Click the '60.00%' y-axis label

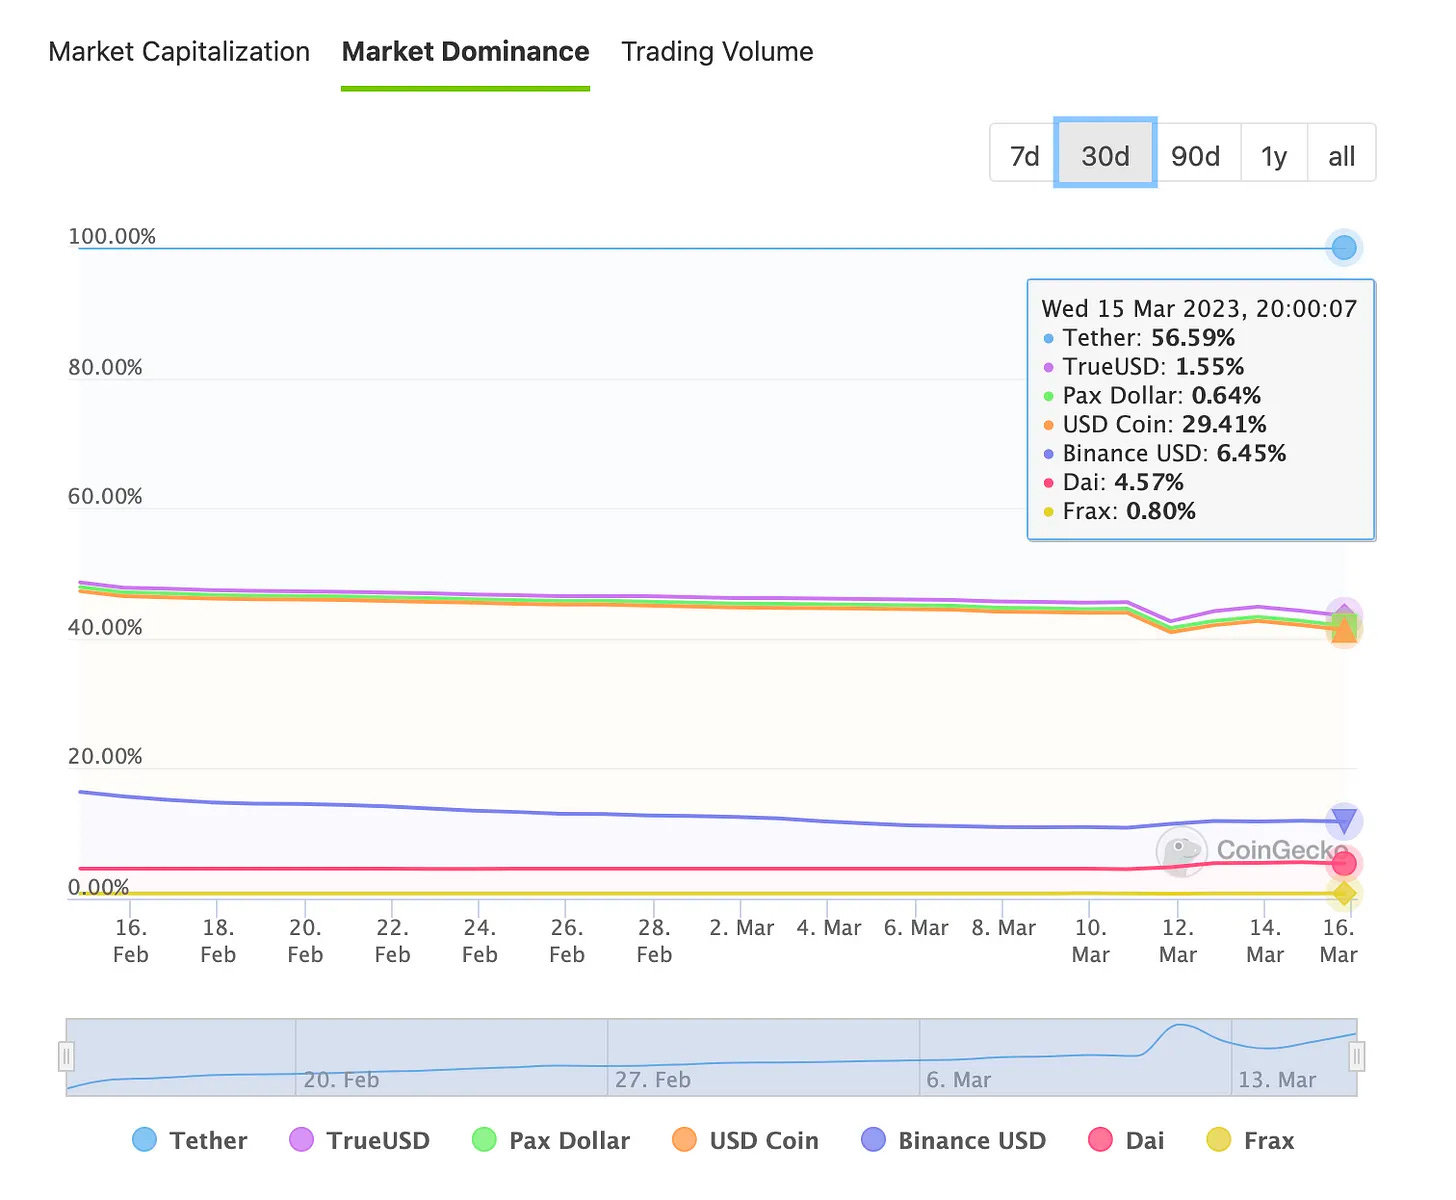point(105,497)
